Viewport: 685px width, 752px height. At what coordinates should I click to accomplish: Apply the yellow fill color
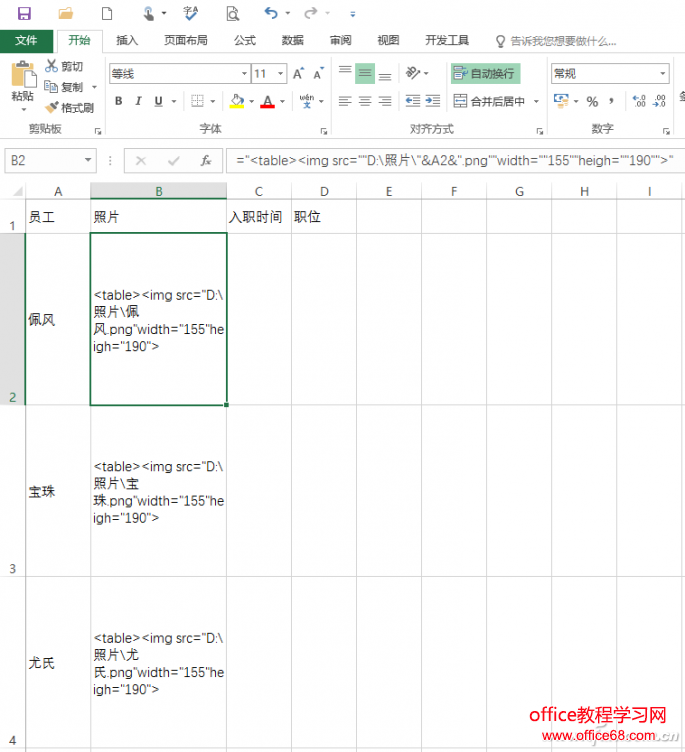pos(237,101)
